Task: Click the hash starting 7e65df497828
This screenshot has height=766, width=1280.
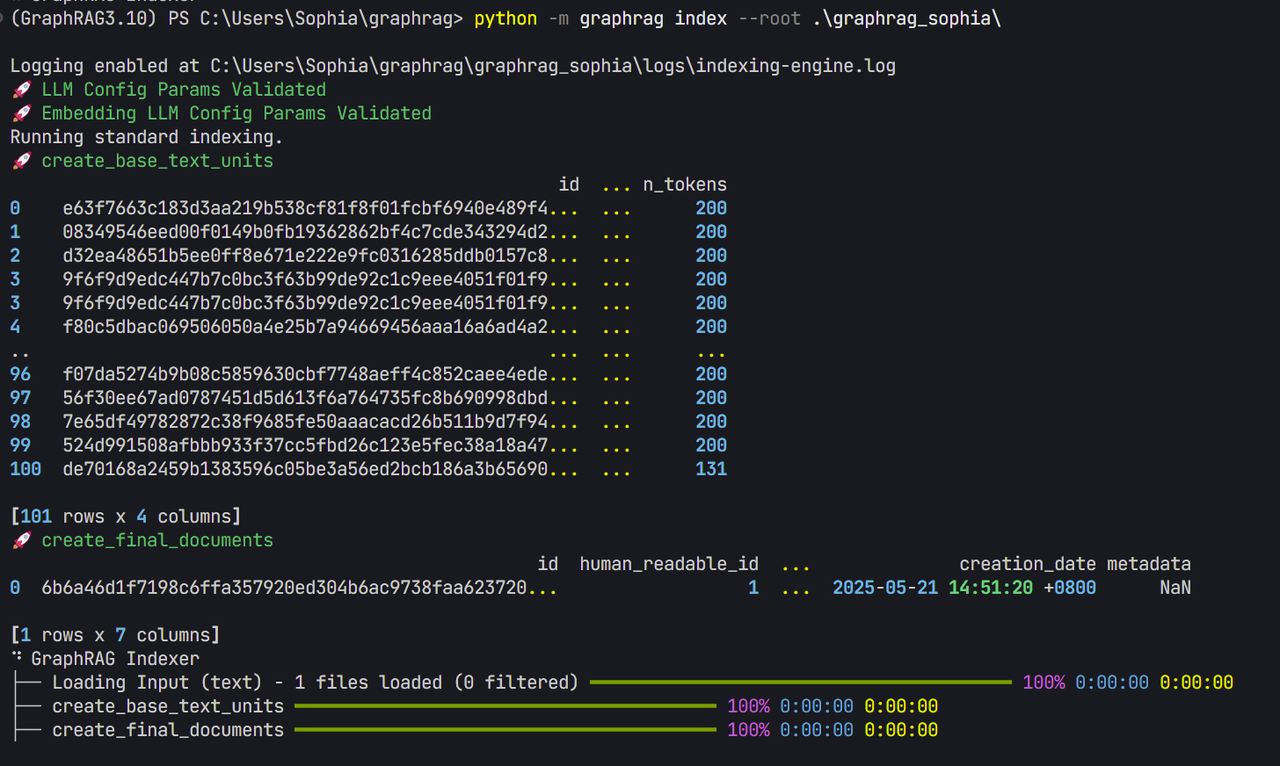Action: [x=321, y=422]
